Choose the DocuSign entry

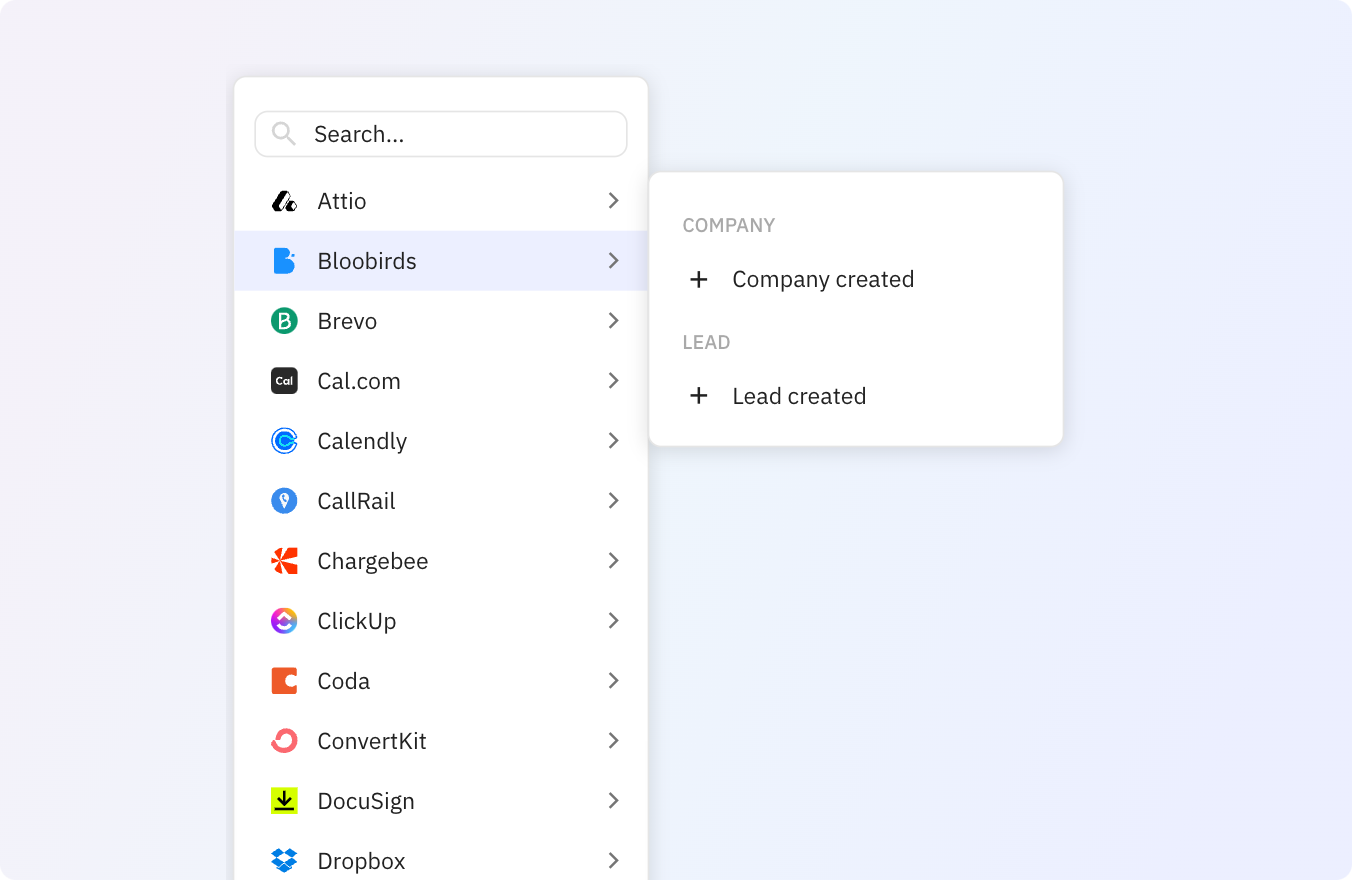pyautogui.click(x=441, y=801)
